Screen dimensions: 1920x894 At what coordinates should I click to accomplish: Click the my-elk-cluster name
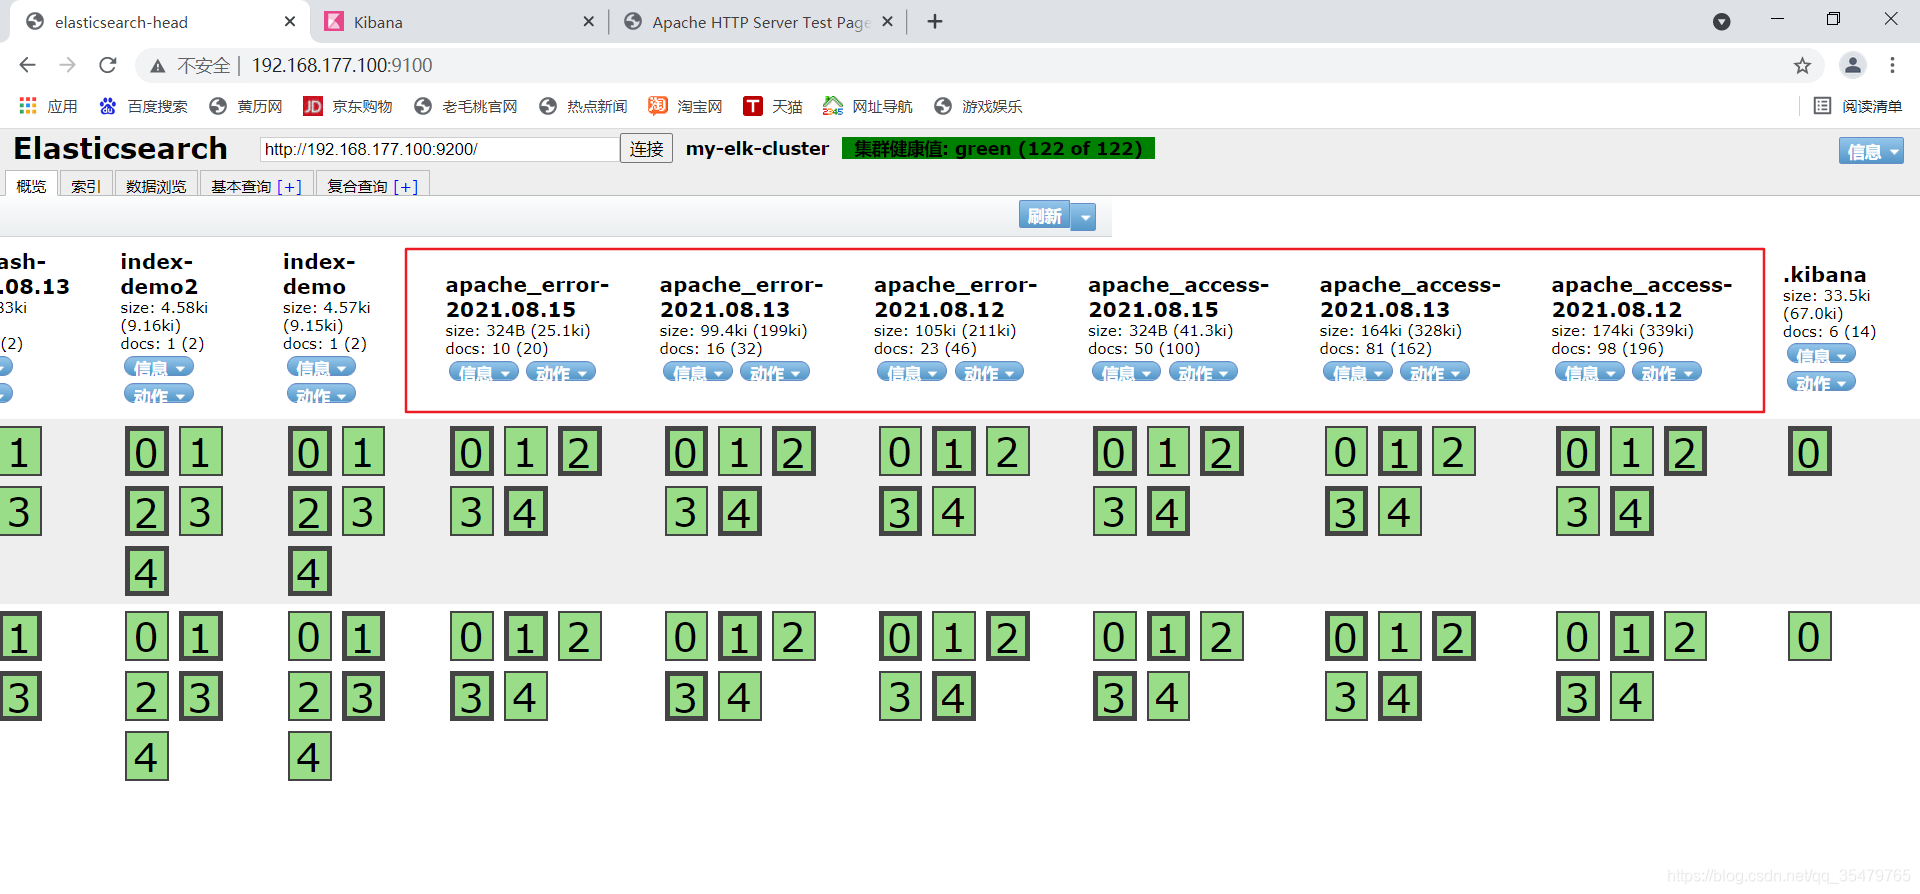click(757, 148)
